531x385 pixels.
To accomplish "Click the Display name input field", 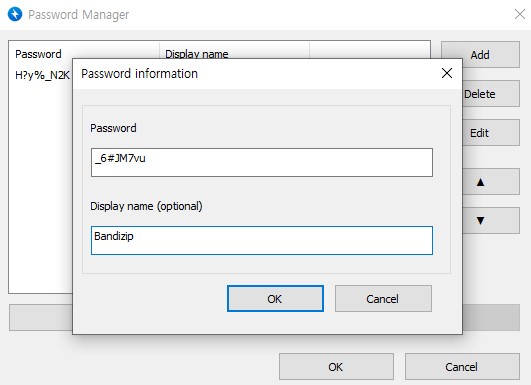I will 262,240.
